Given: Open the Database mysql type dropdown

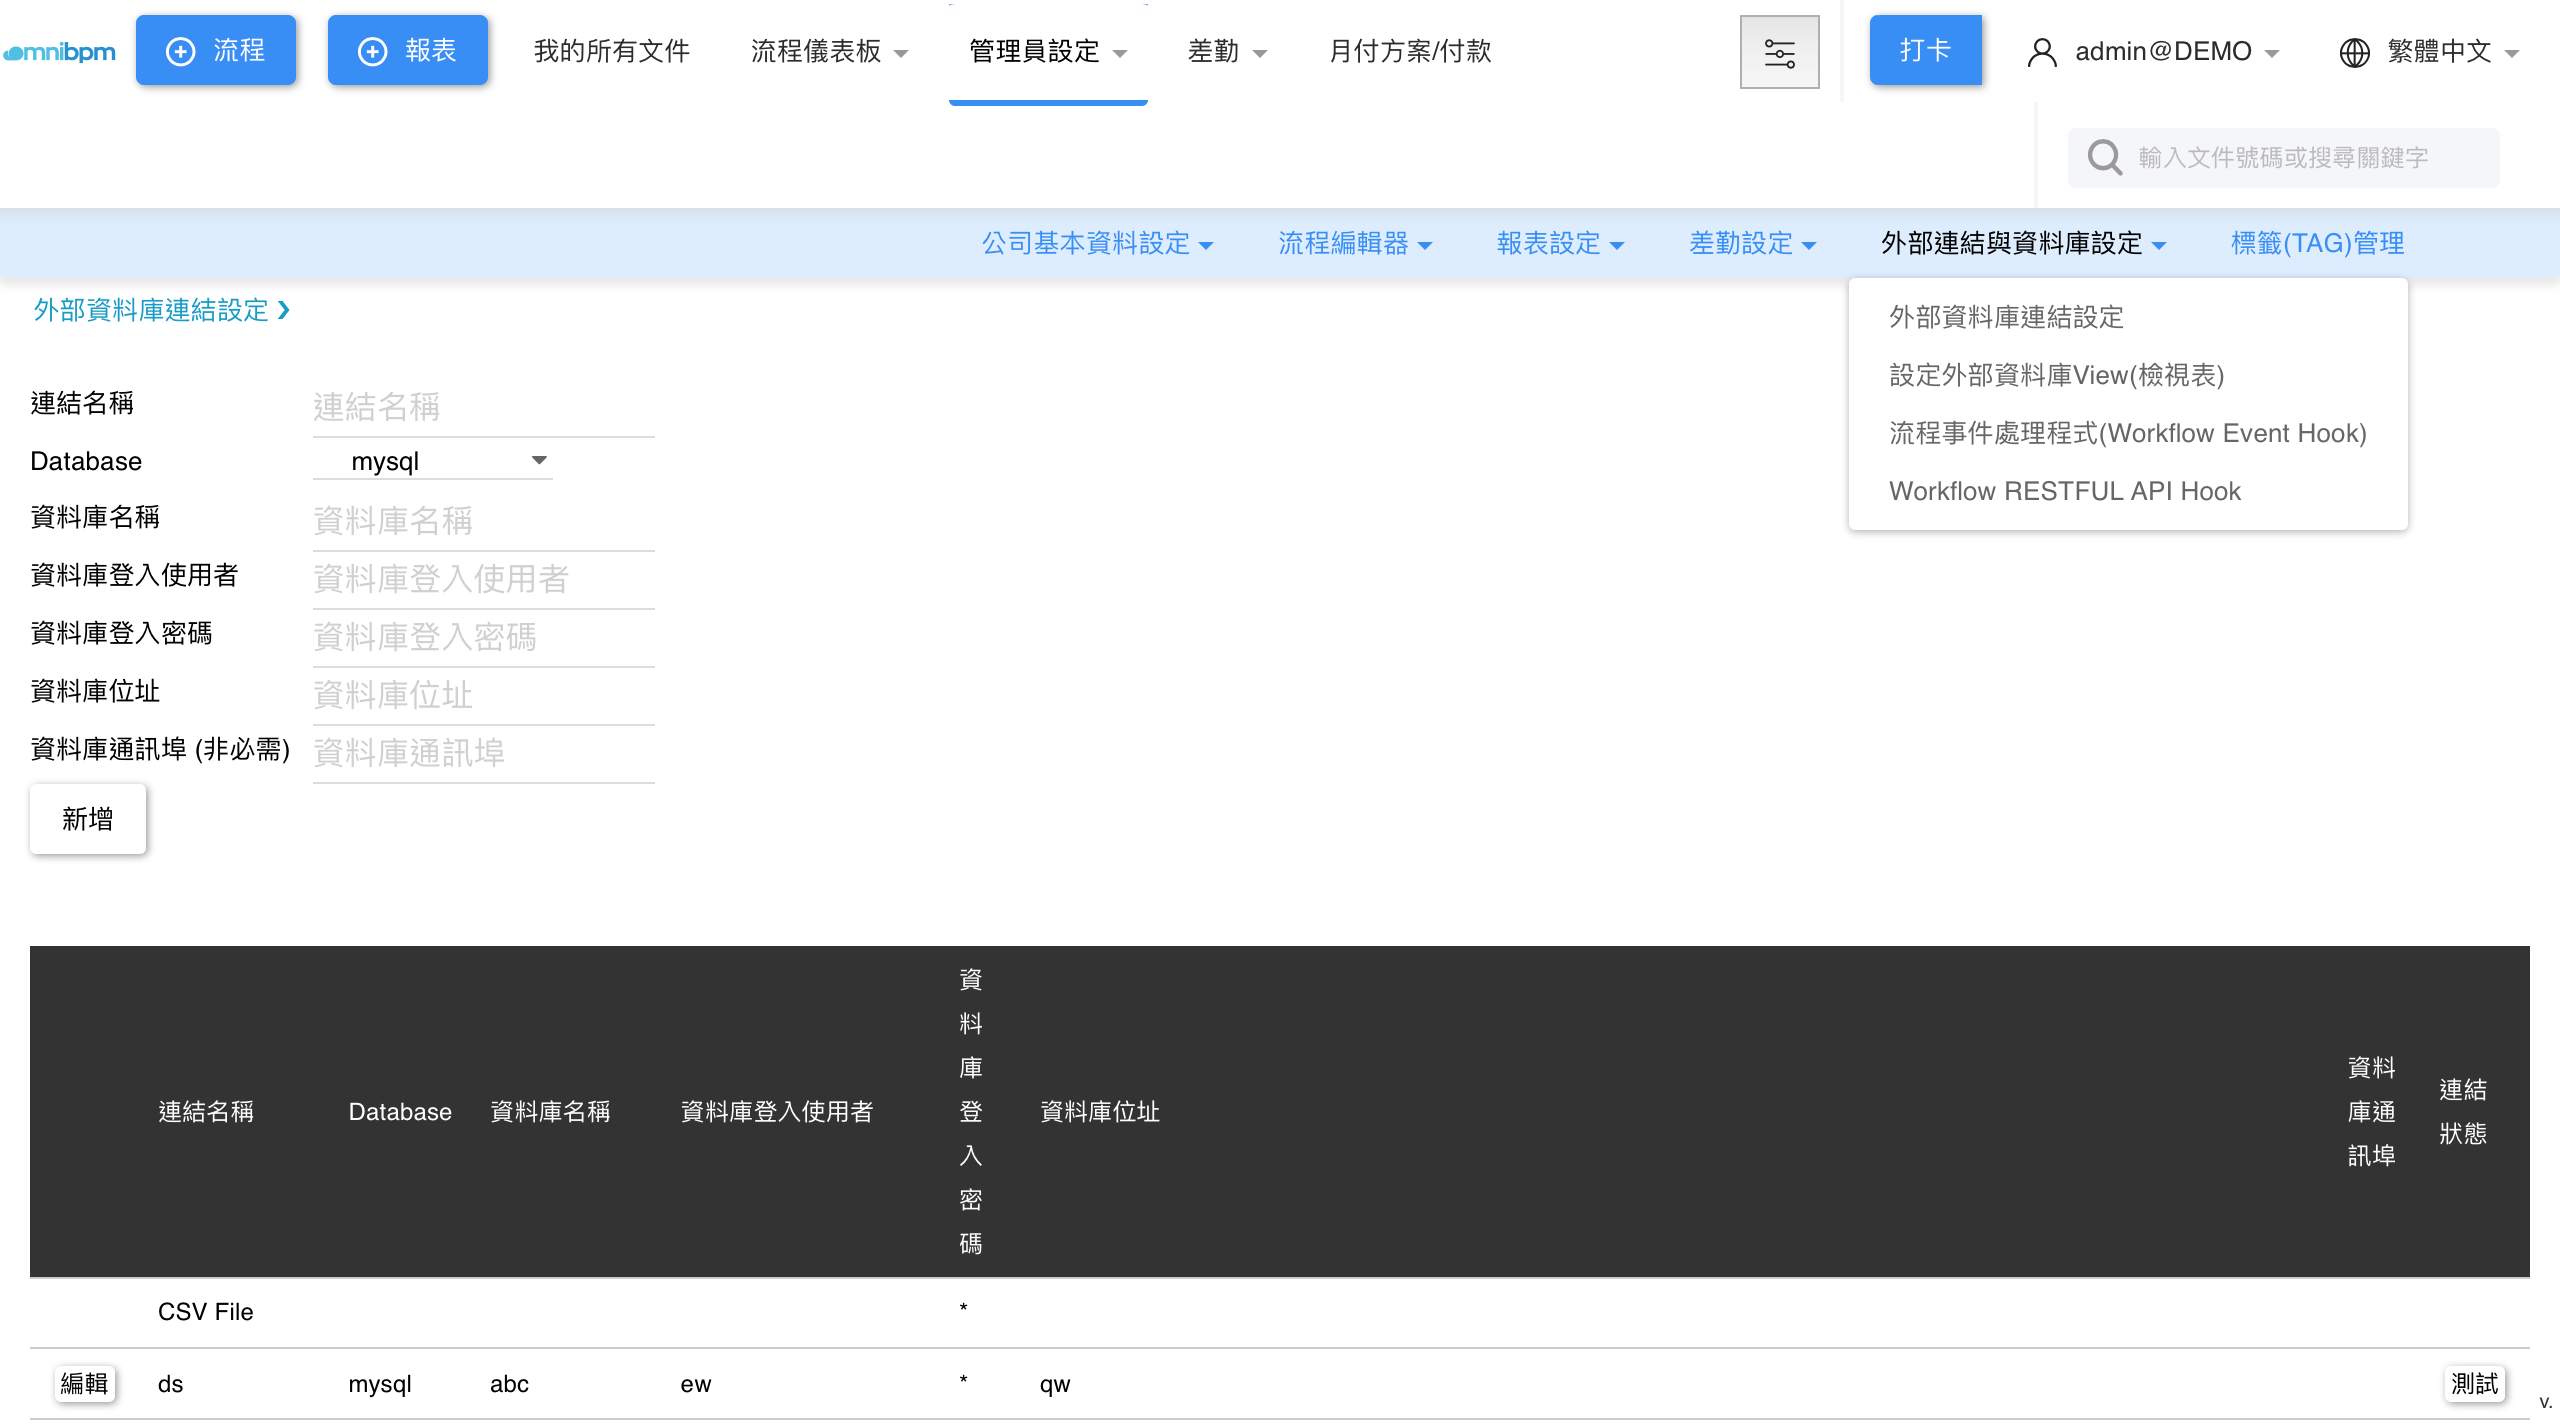Looking at the screenshot, I should [433, 461].
